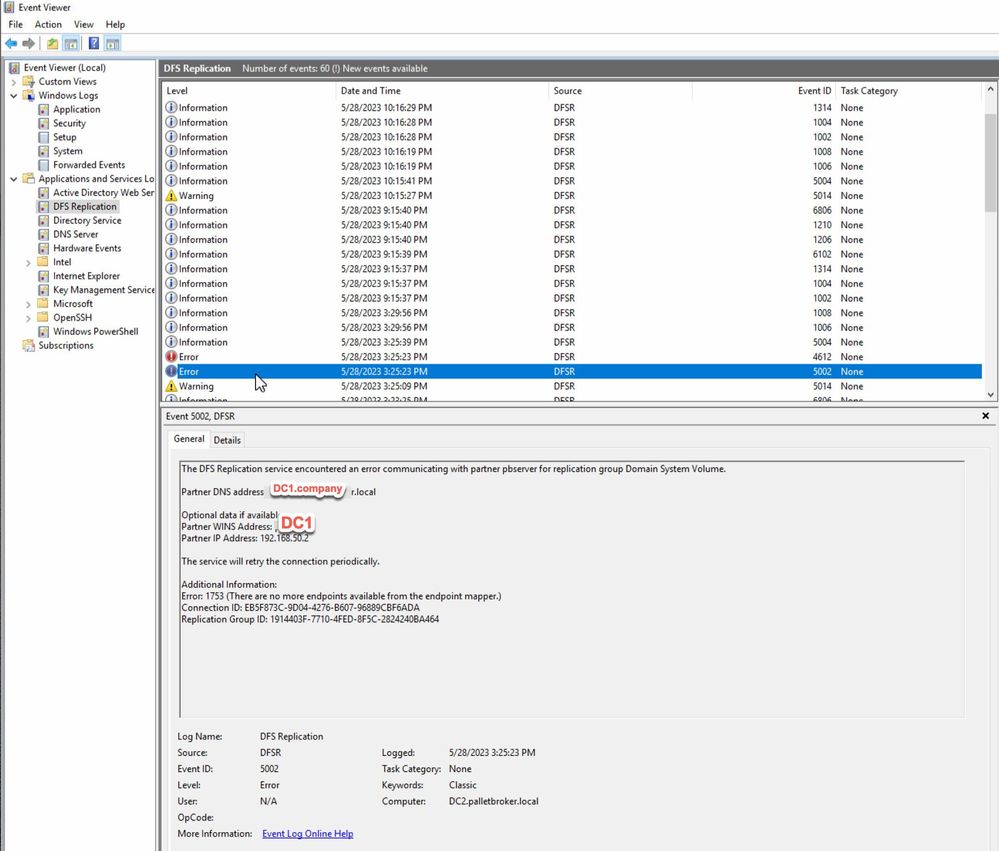Click computer name DC2.palletbroker.local
999x851 pixels.
point(493,801)
